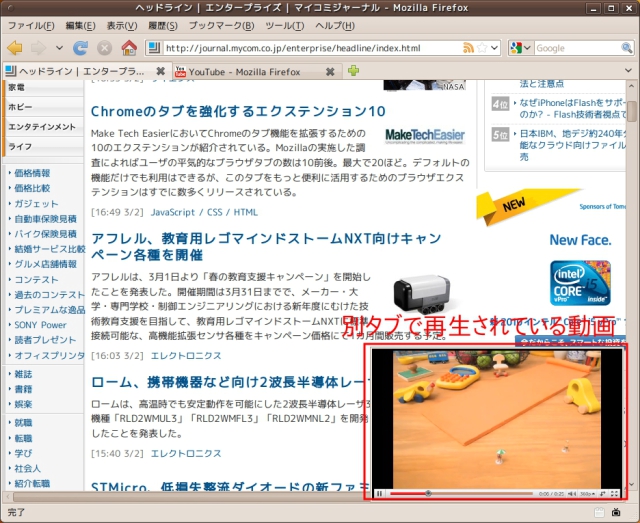This screenshot has width=640, height=523.
Task: Open the URL bar history dropdown
Action: (495, 48)
